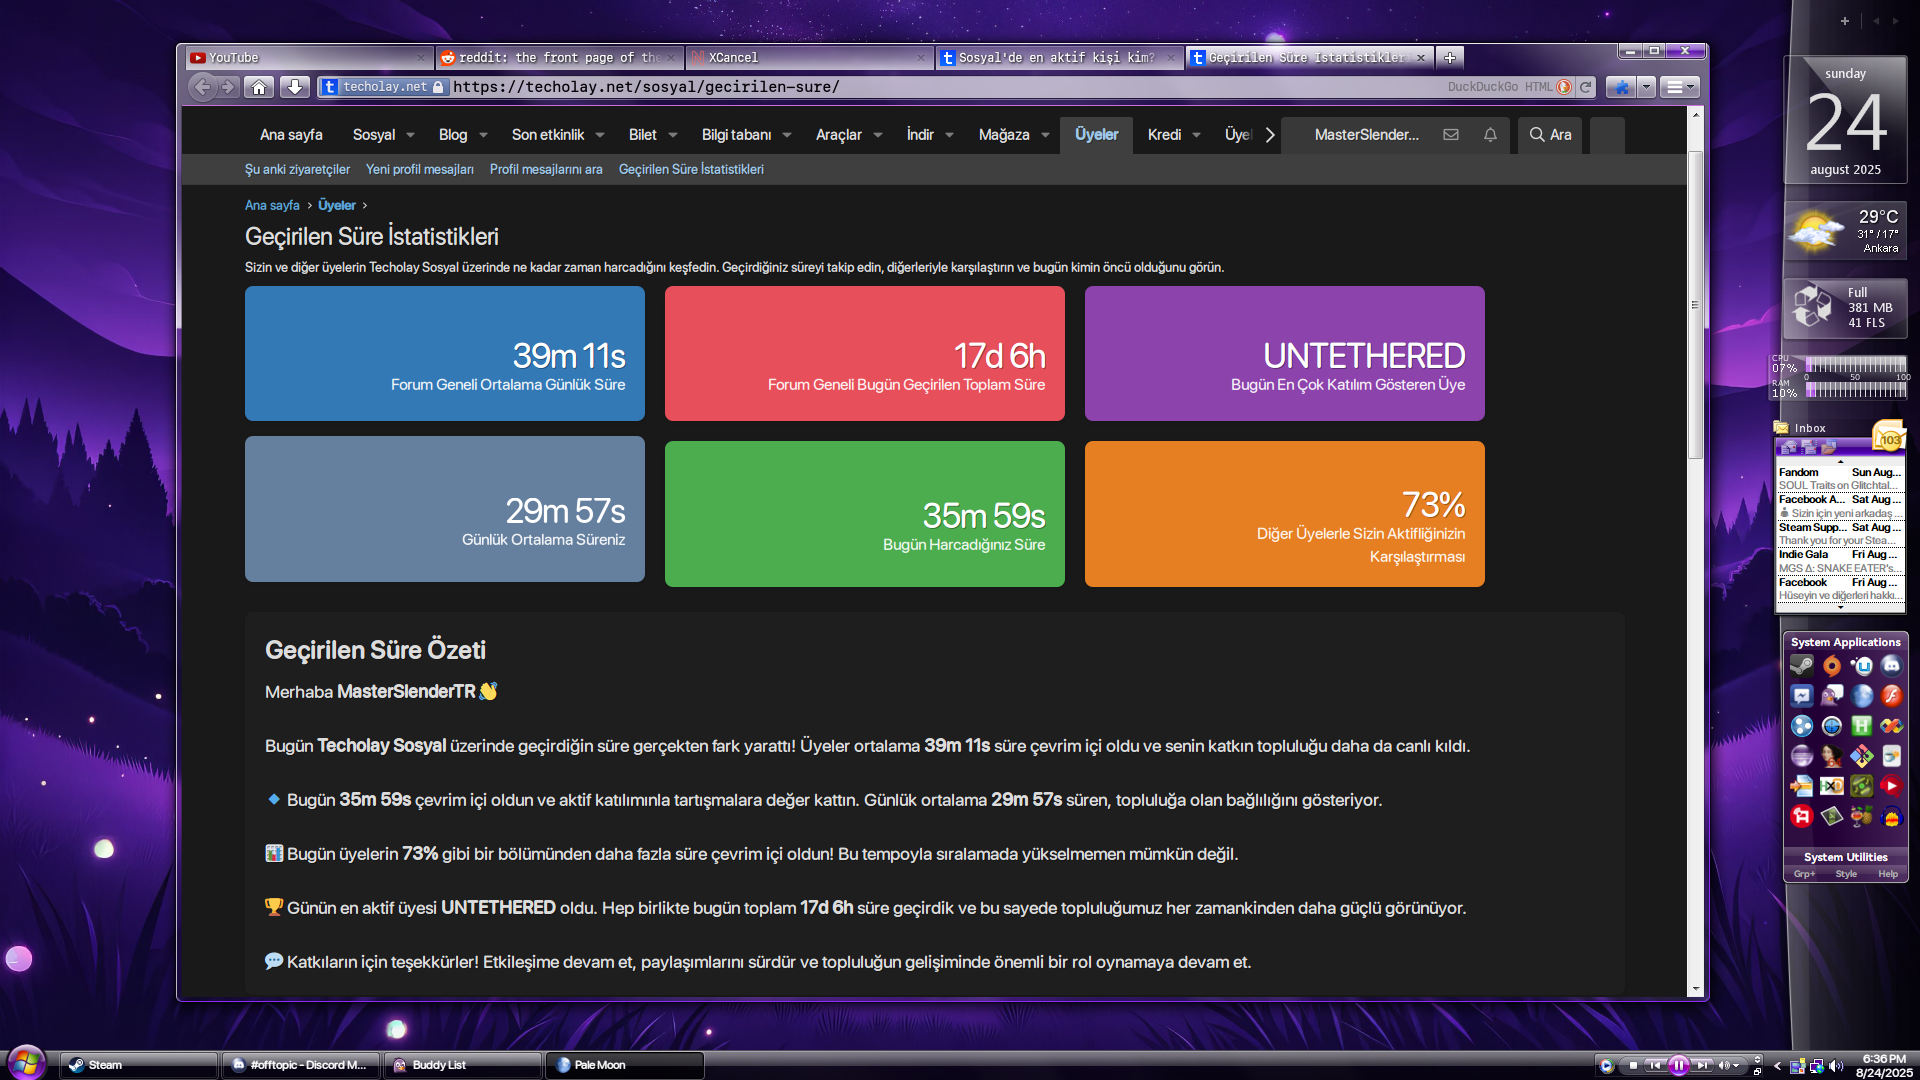Screen dimensions: 1920x1080
Task: Open the Ara search button
Action: click(x=1550, y=135)
